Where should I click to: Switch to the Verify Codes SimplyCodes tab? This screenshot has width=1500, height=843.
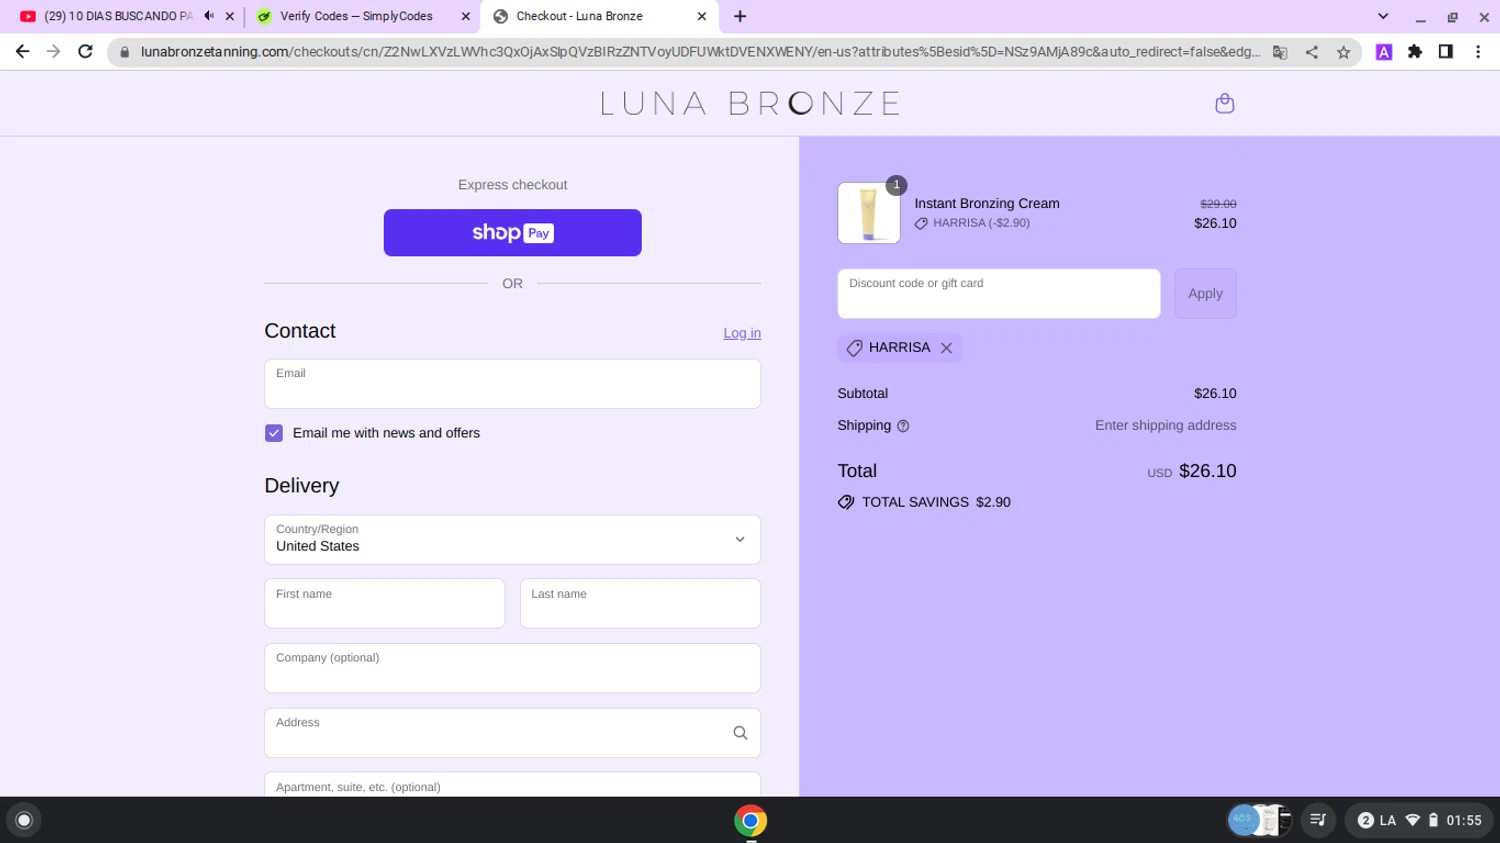(x=357, y=16)
